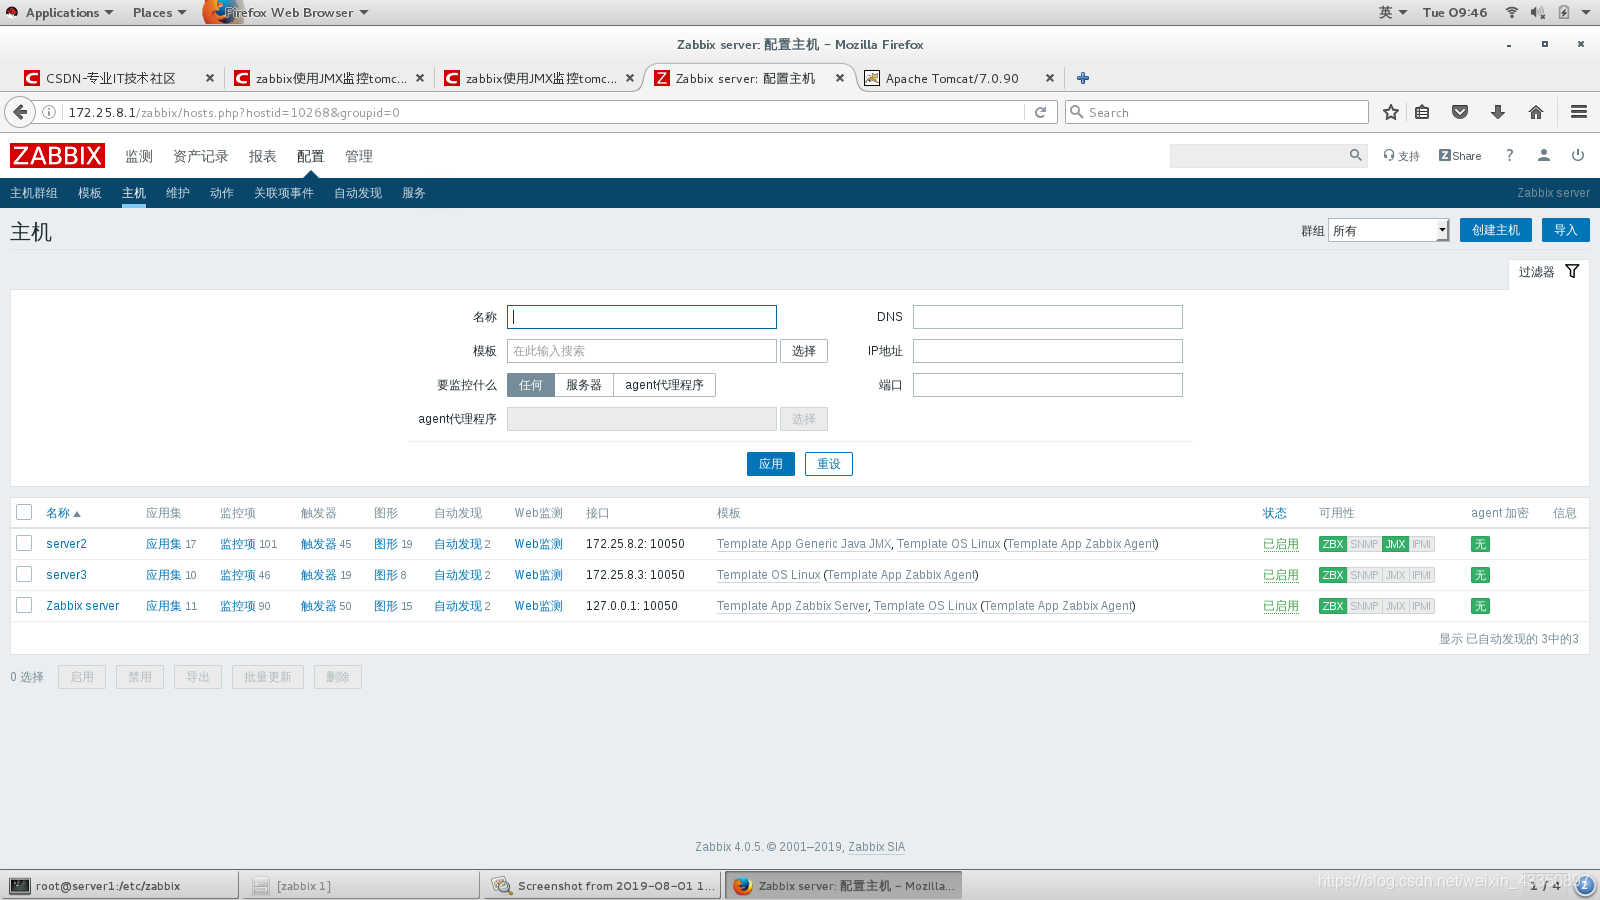Go to the Firefox home icon
This screenshot has width=1600, height=900.
pos(1536,112)
